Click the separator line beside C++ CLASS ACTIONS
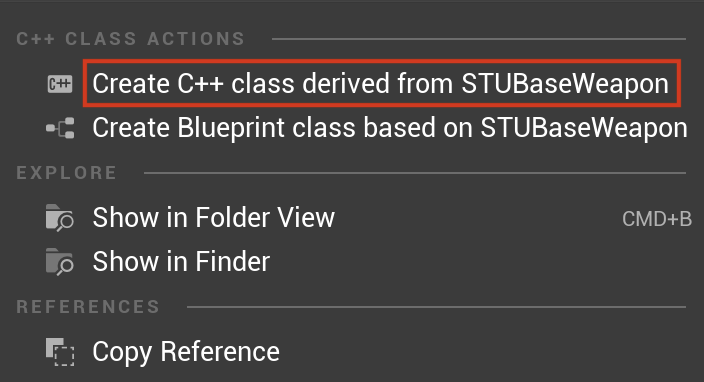This screenshot has width=704, height=382. [x=479, y=39]
